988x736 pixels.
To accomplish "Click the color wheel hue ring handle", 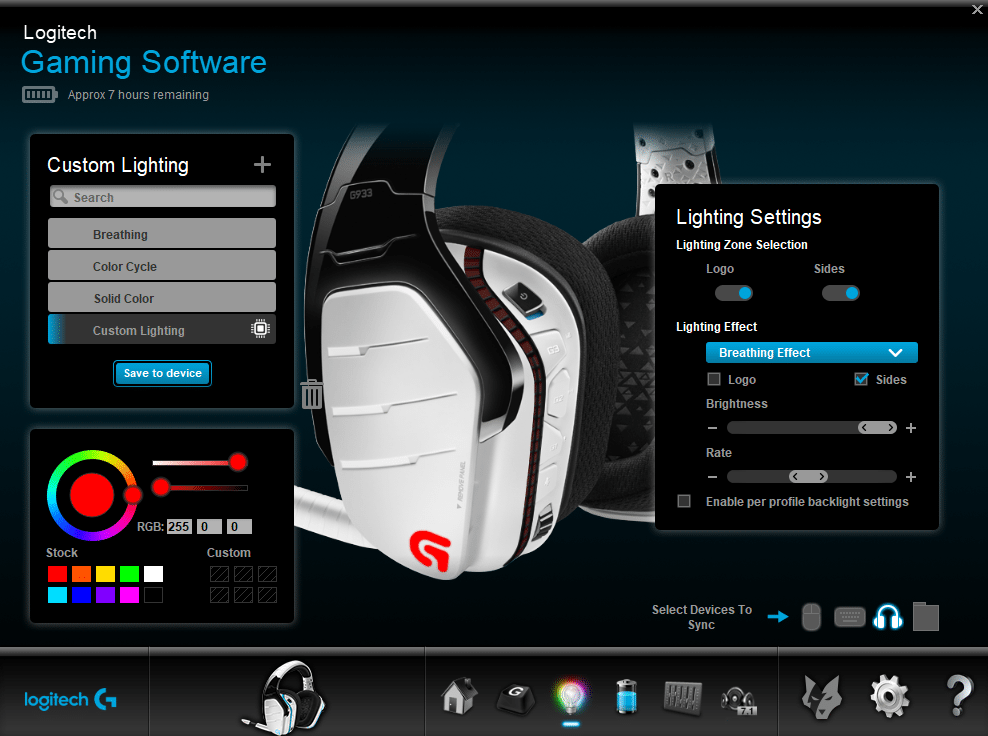I will 132,495.
